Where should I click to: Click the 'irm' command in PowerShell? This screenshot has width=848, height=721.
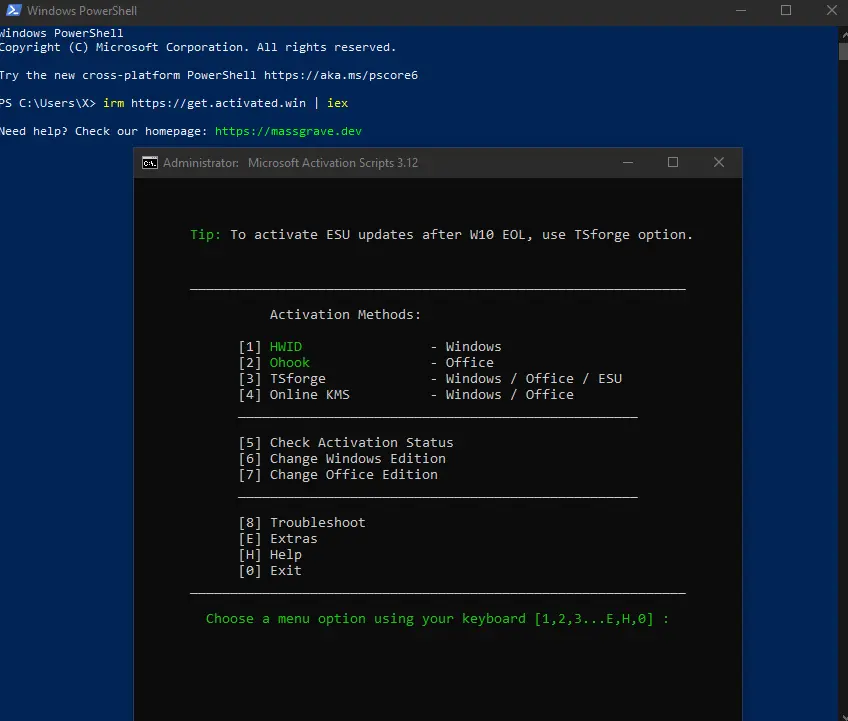point(114,103)
